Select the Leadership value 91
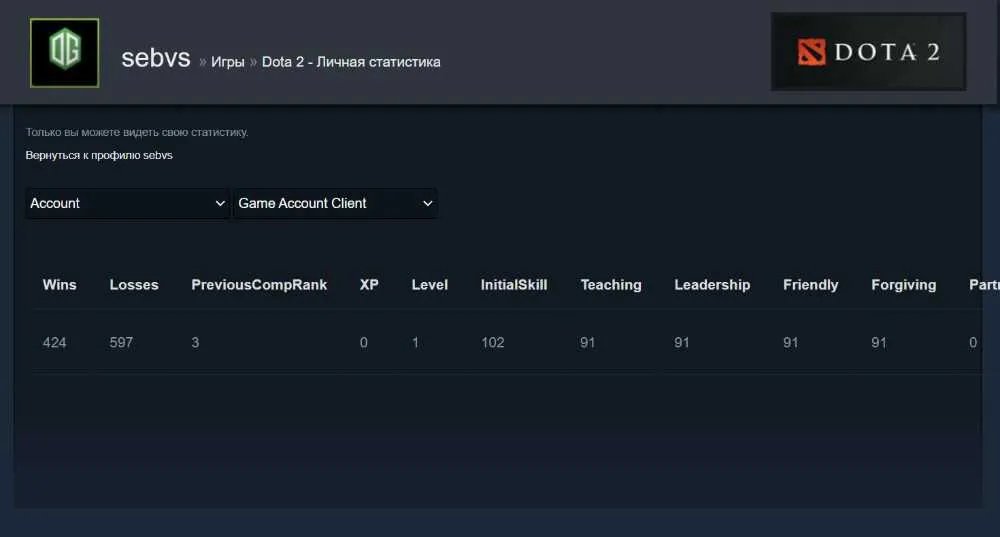Viewport: 1000px width, 537px height. [x=682, y=342]
